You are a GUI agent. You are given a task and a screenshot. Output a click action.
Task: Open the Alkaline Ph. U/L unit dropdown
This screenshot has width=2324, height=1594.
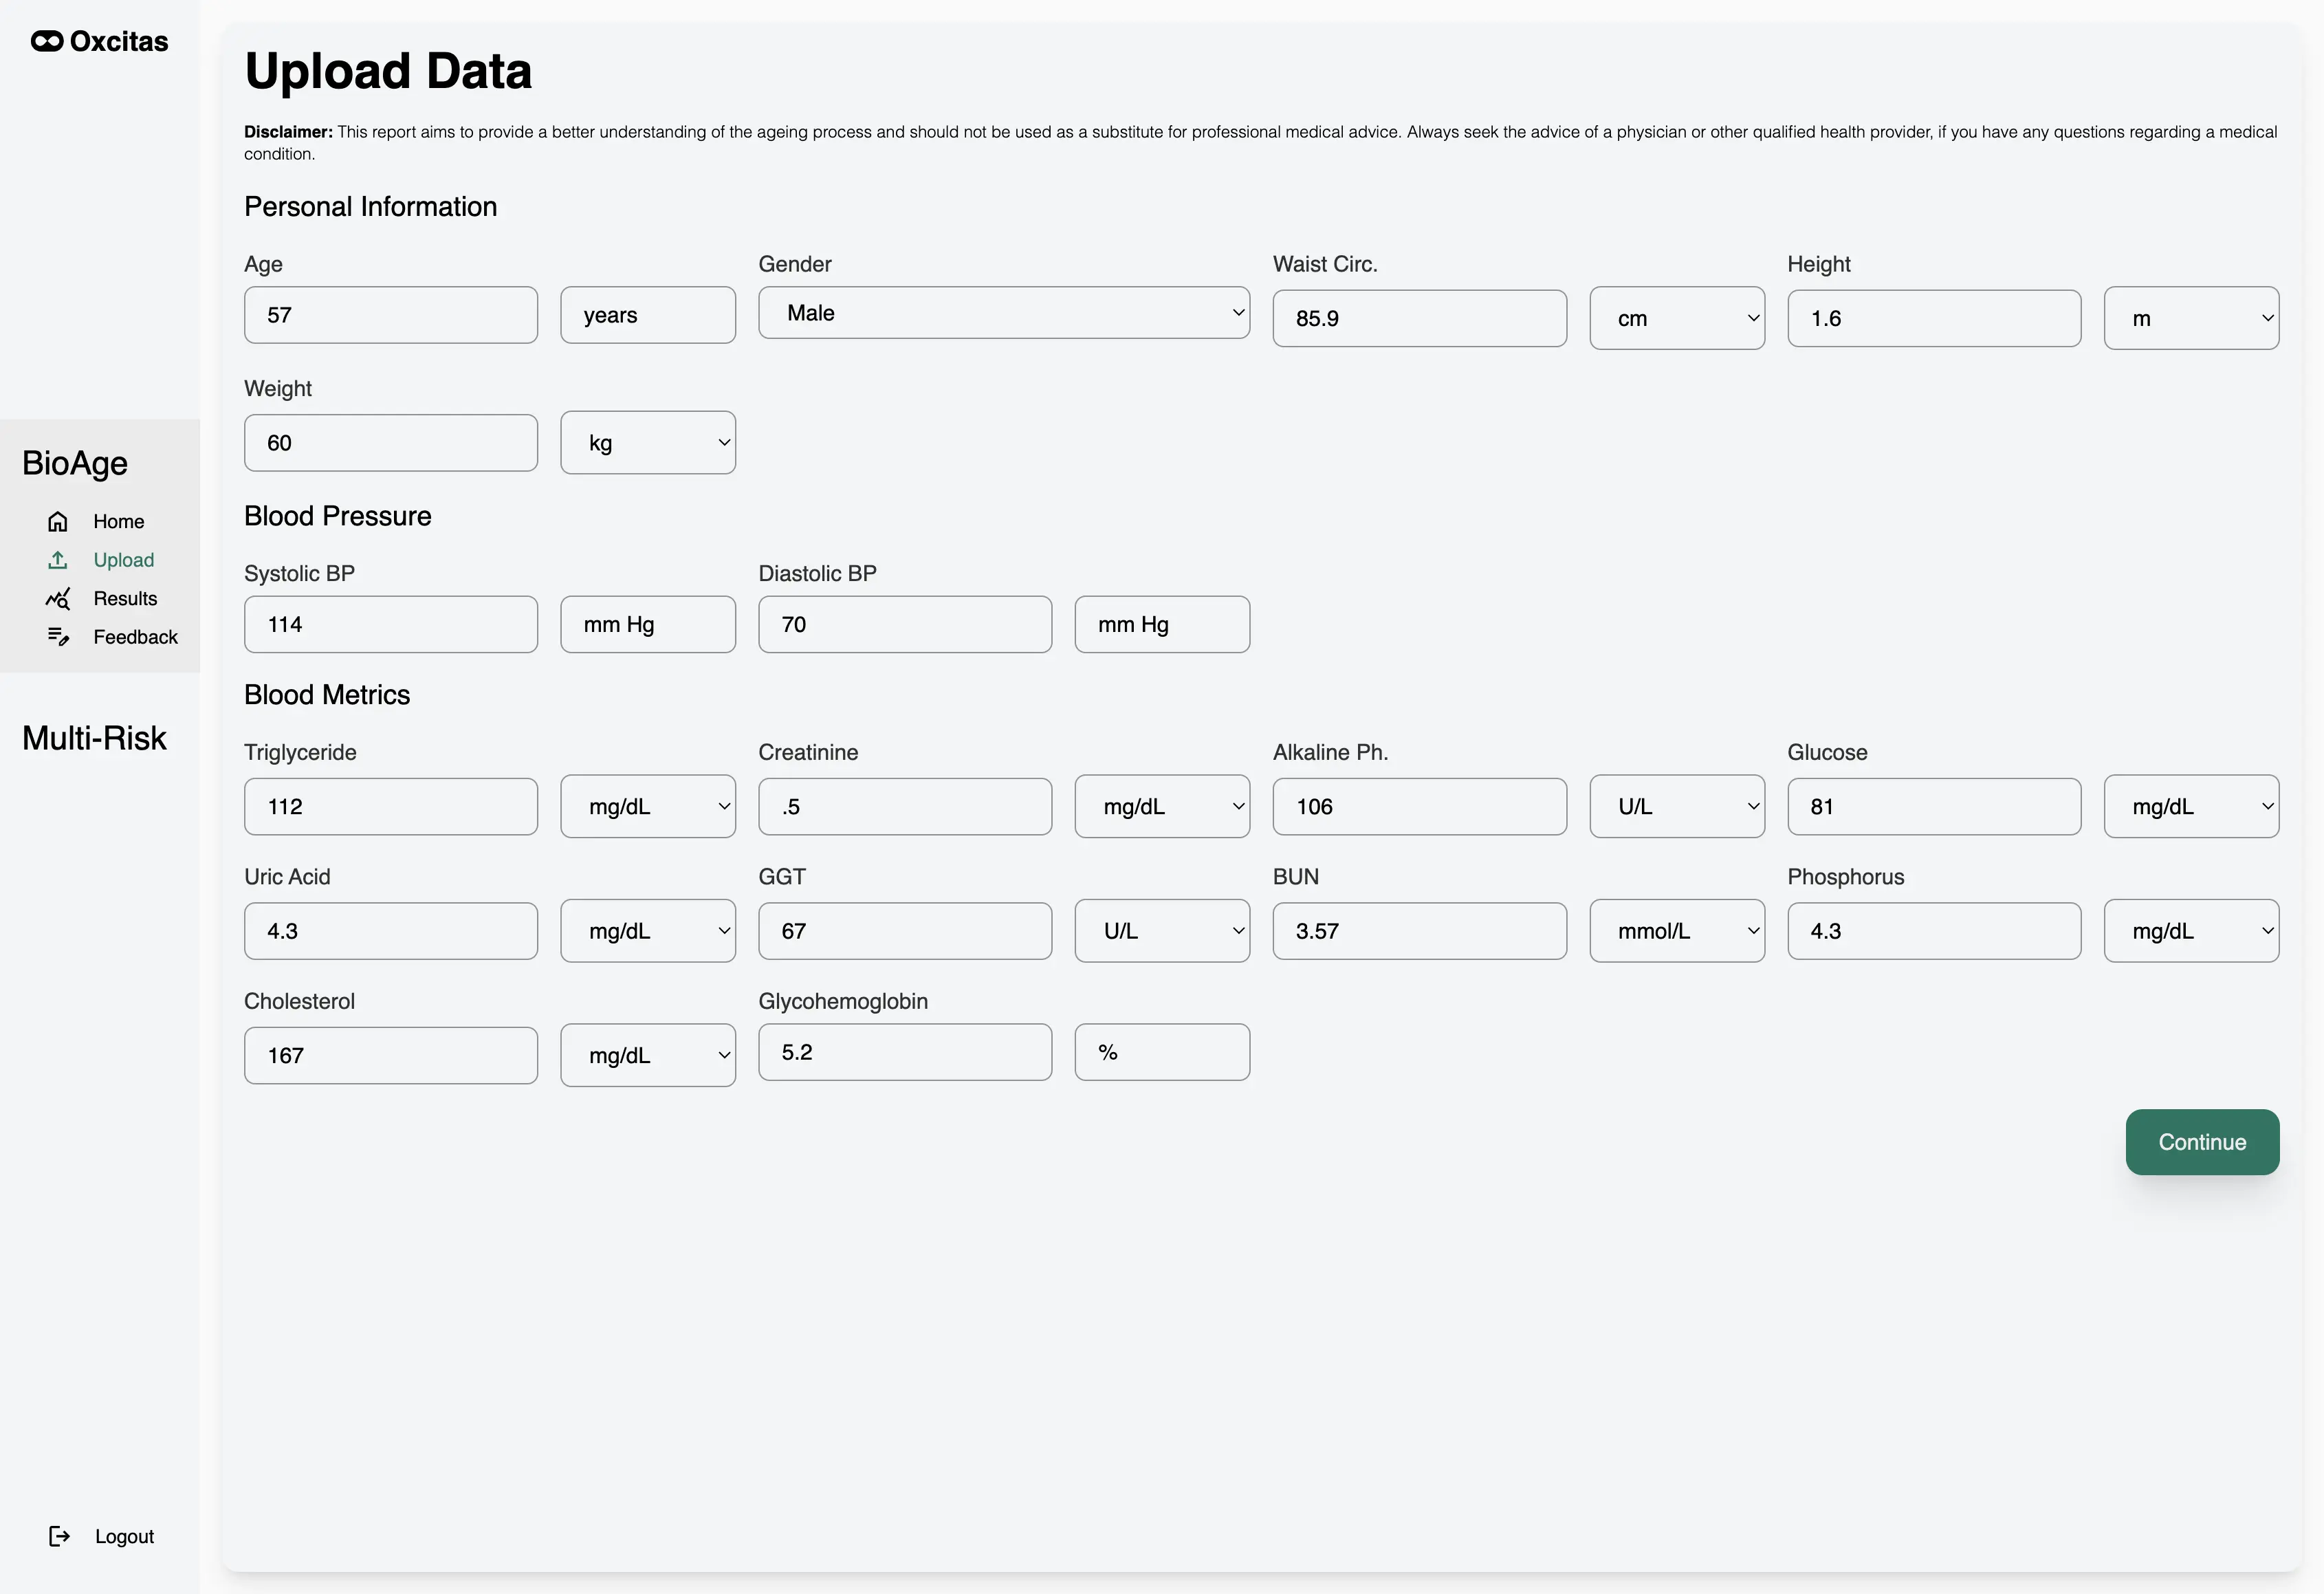pos(1677,806)
